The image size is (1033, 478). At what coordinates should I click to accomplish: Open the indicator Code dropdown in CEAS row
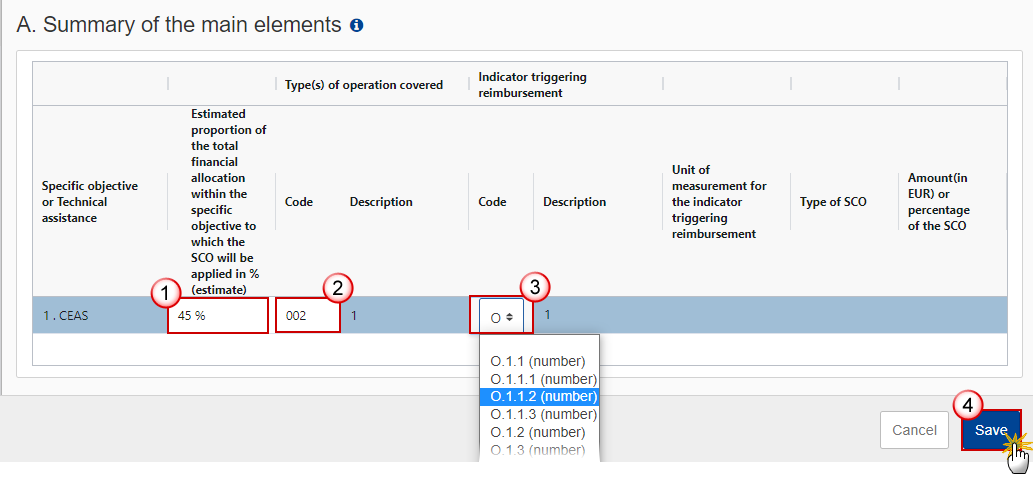coord(501,317)
